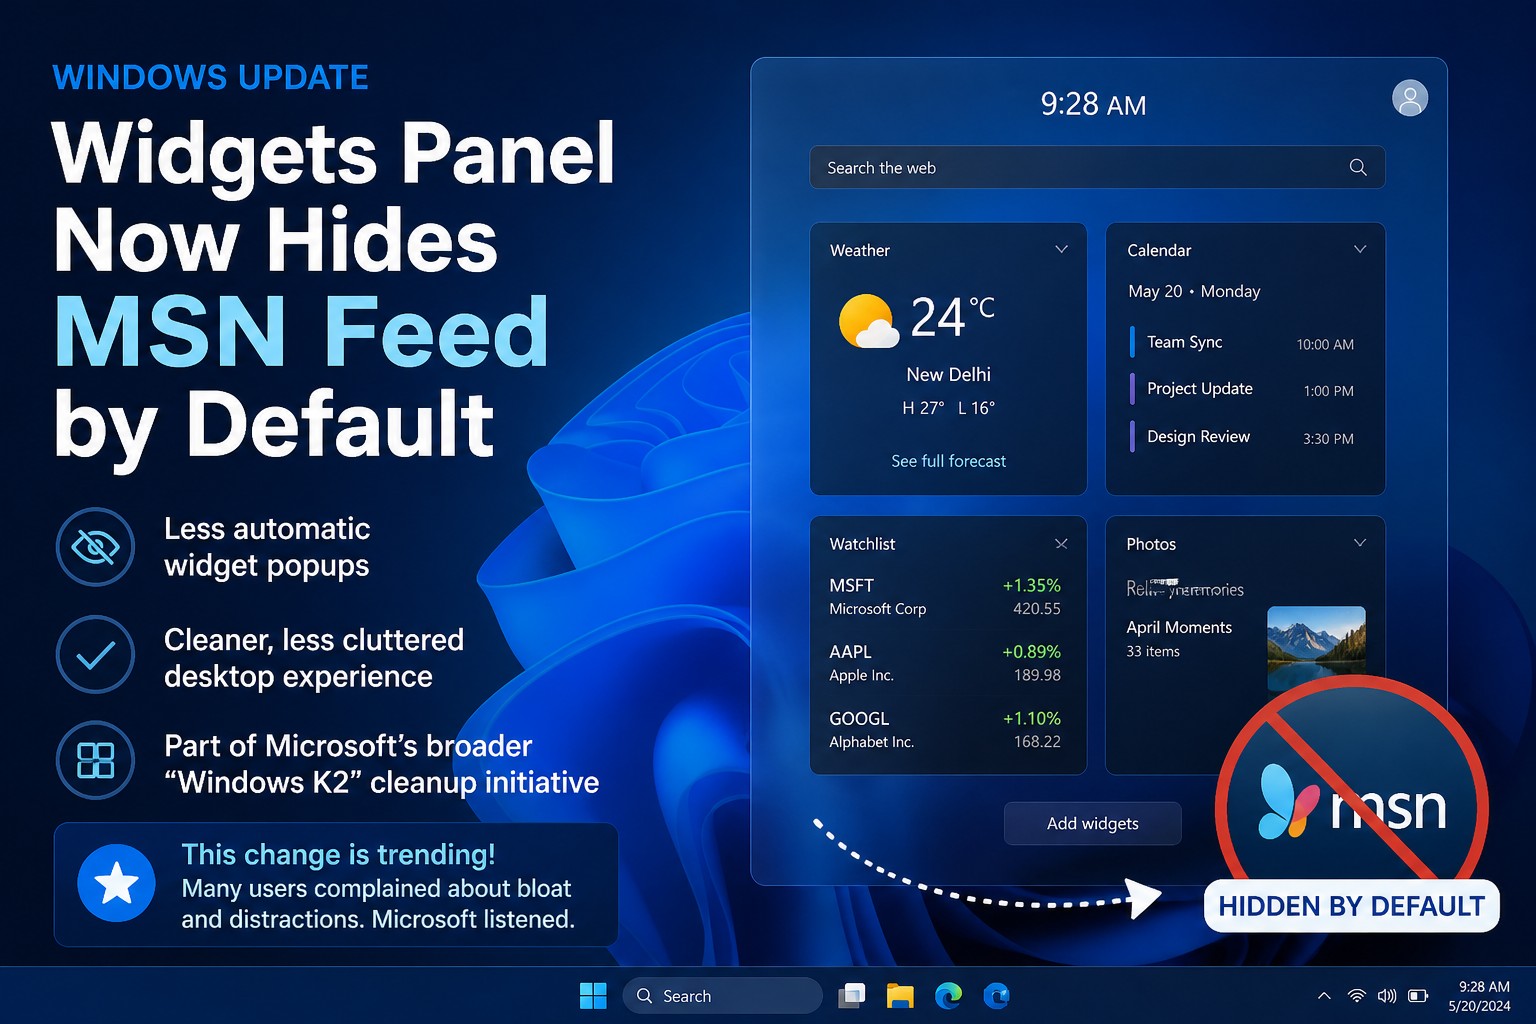Click the widgets grid icon
1536x1024 pixels.
point(95,760)
